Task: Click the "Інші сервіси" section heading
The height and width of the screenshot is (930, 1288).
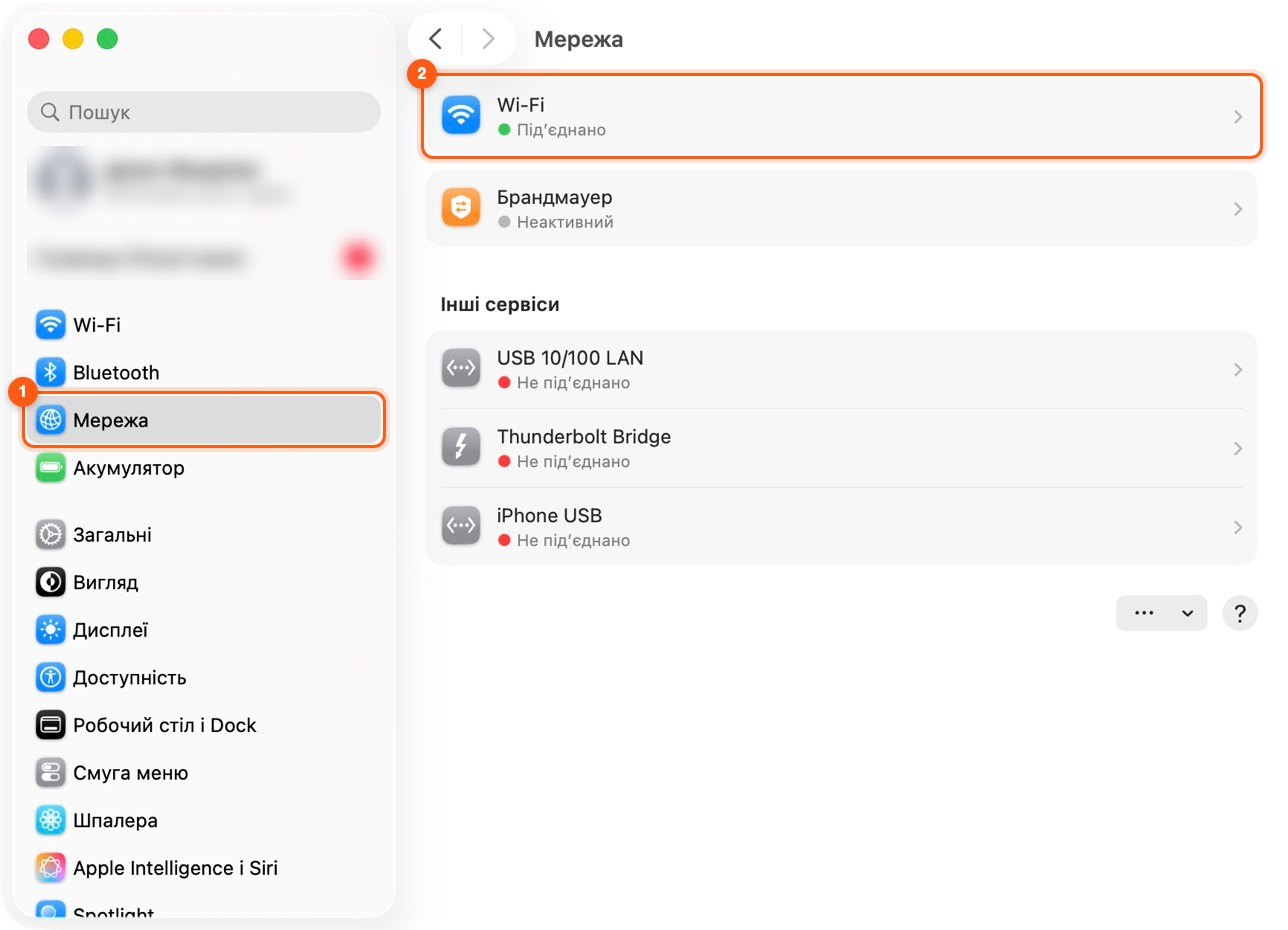Action: 500,304
